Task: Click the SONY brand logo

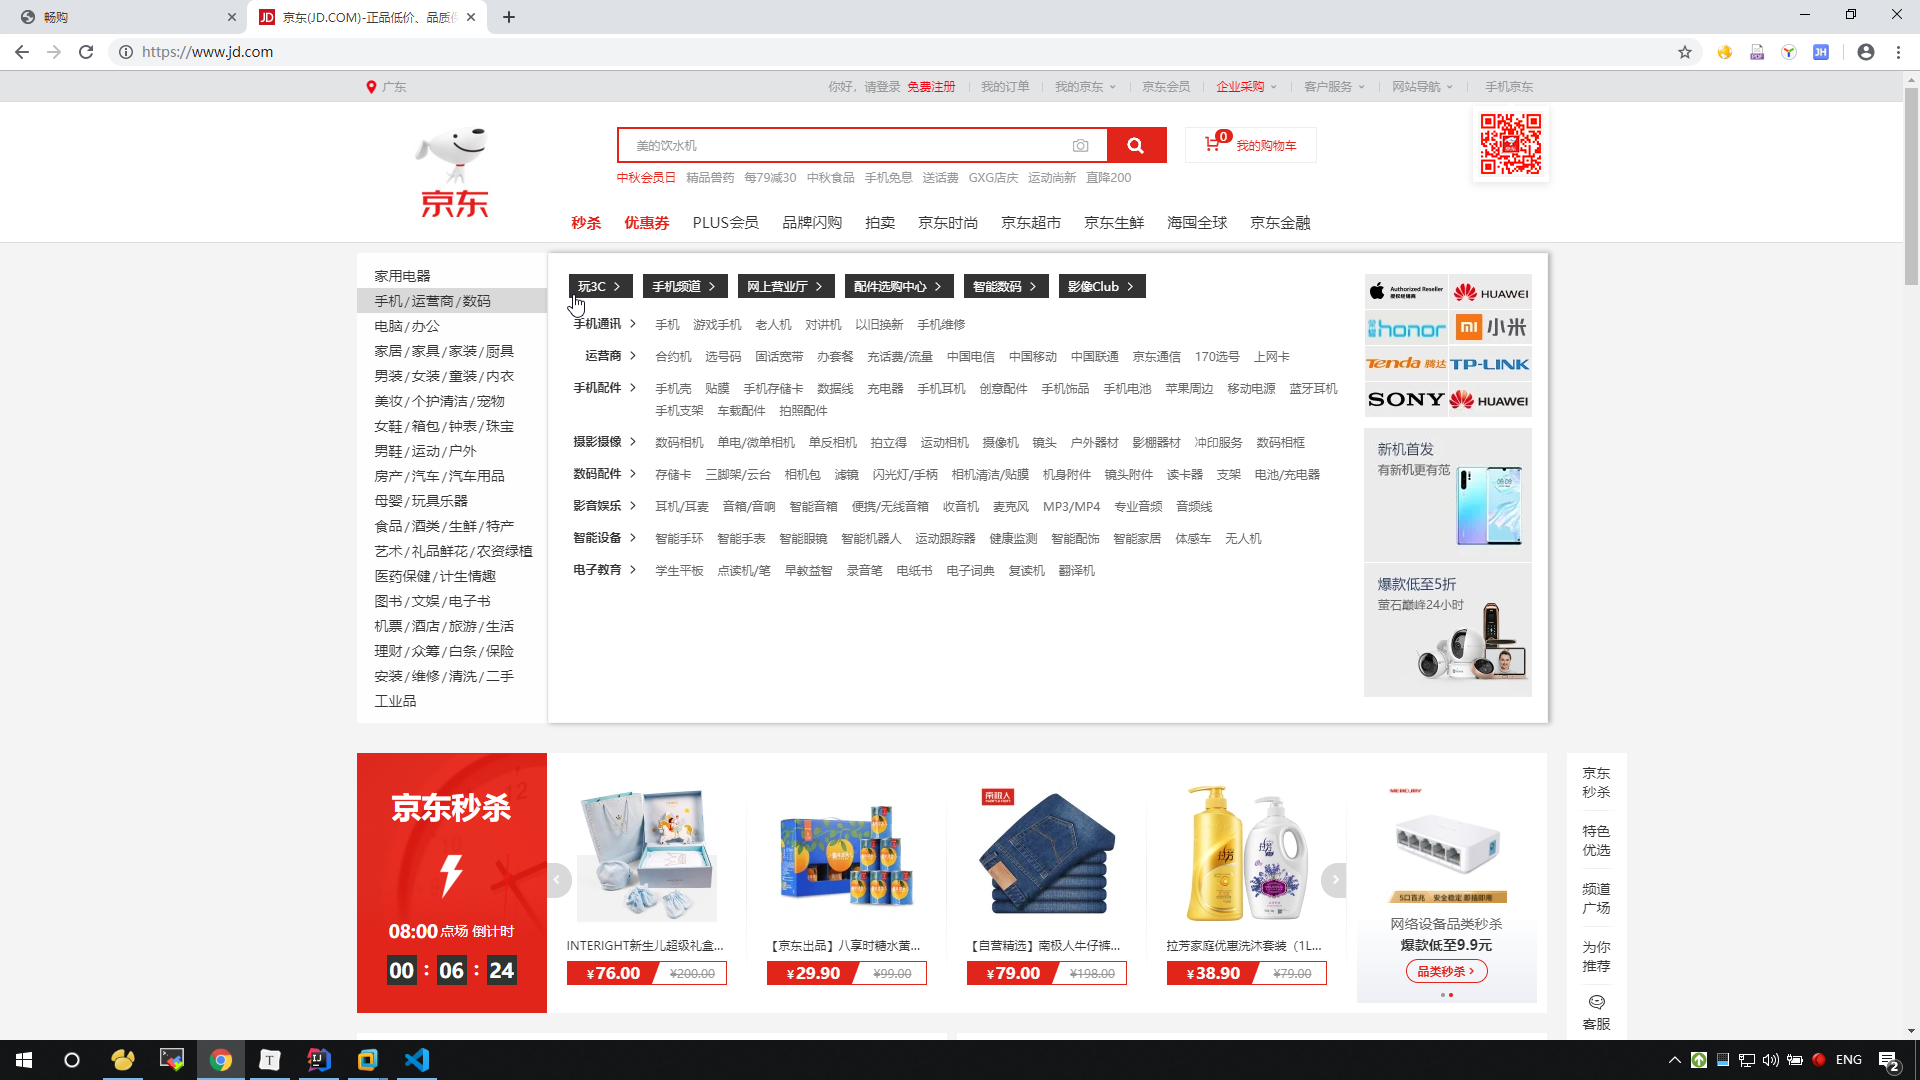Action: click(x=1406, y=400)
